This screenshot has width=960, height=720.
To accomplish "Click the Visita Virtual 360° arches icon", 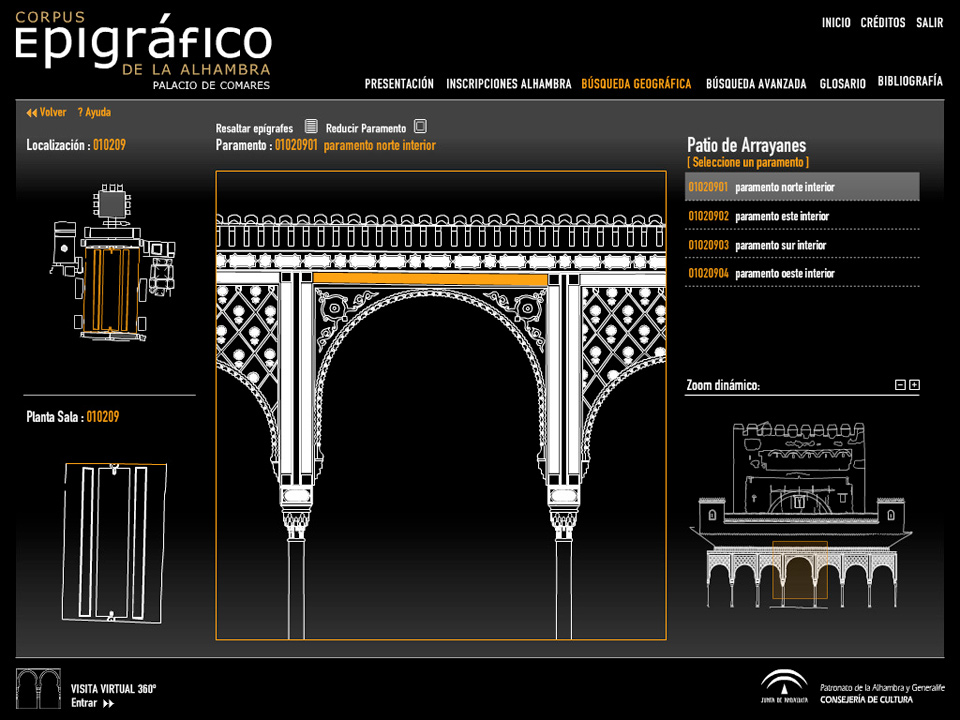I will pyautogui.click(x=38, y=688).
